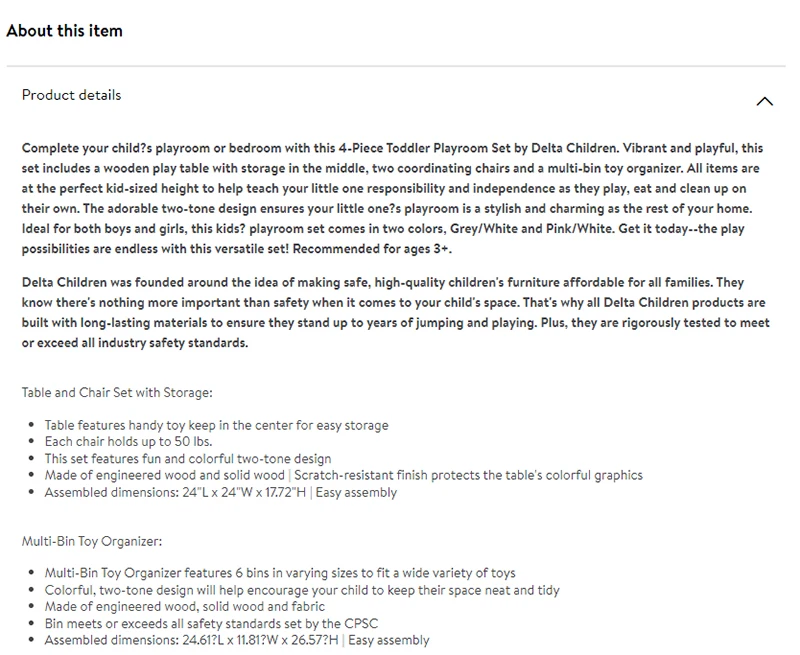Click the About this item heading
800x655 pixels.
point(64,31)
